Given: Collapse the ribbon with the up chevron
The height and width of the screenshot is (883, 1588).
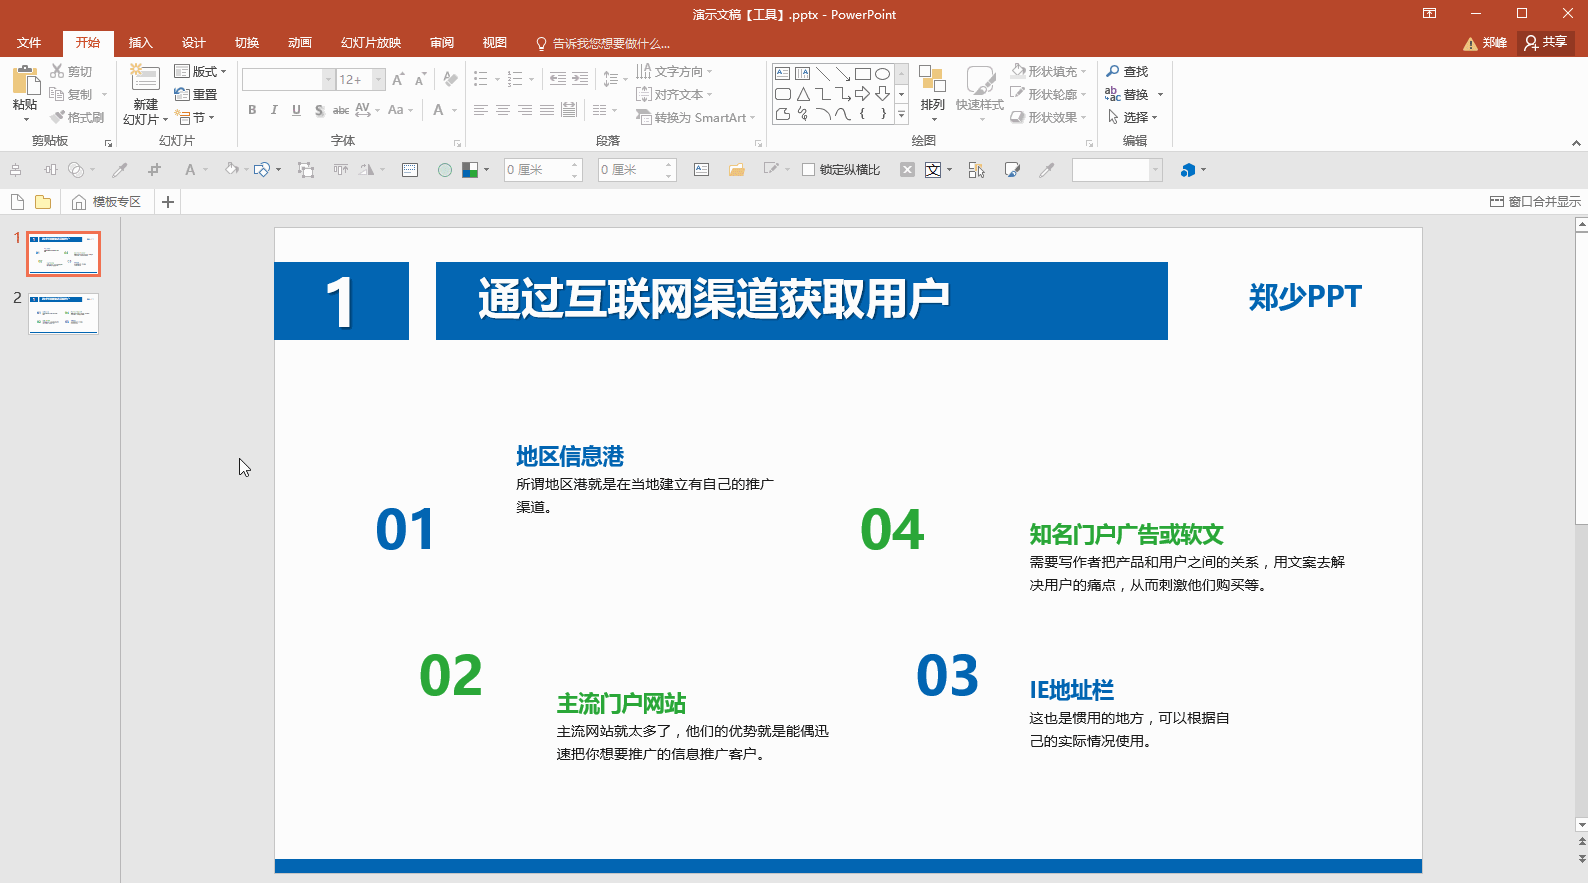Looking at the screenshot, I should click(x=1576, y=143).
